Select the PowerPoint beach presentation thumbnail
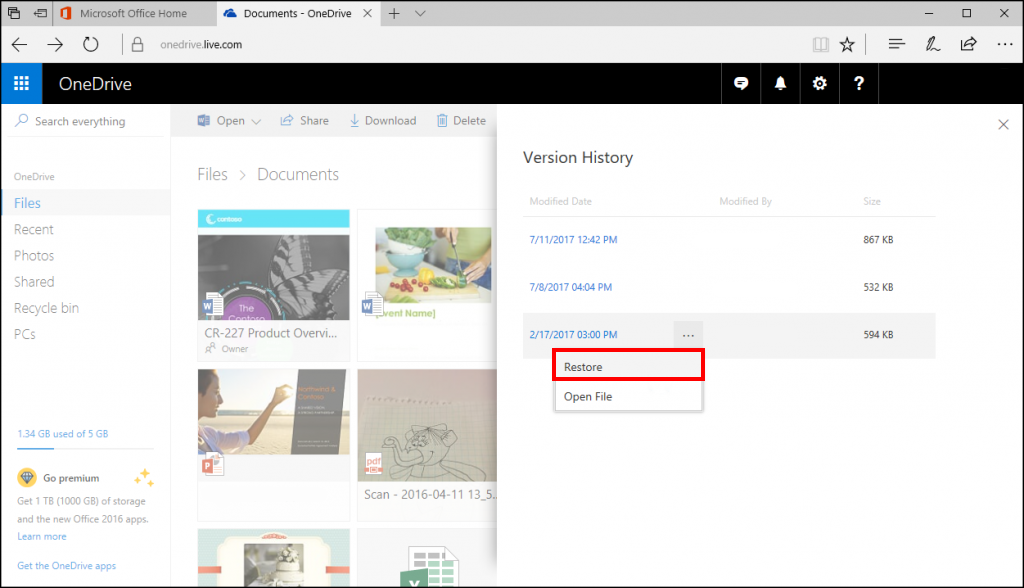 [x=274, y=444]
